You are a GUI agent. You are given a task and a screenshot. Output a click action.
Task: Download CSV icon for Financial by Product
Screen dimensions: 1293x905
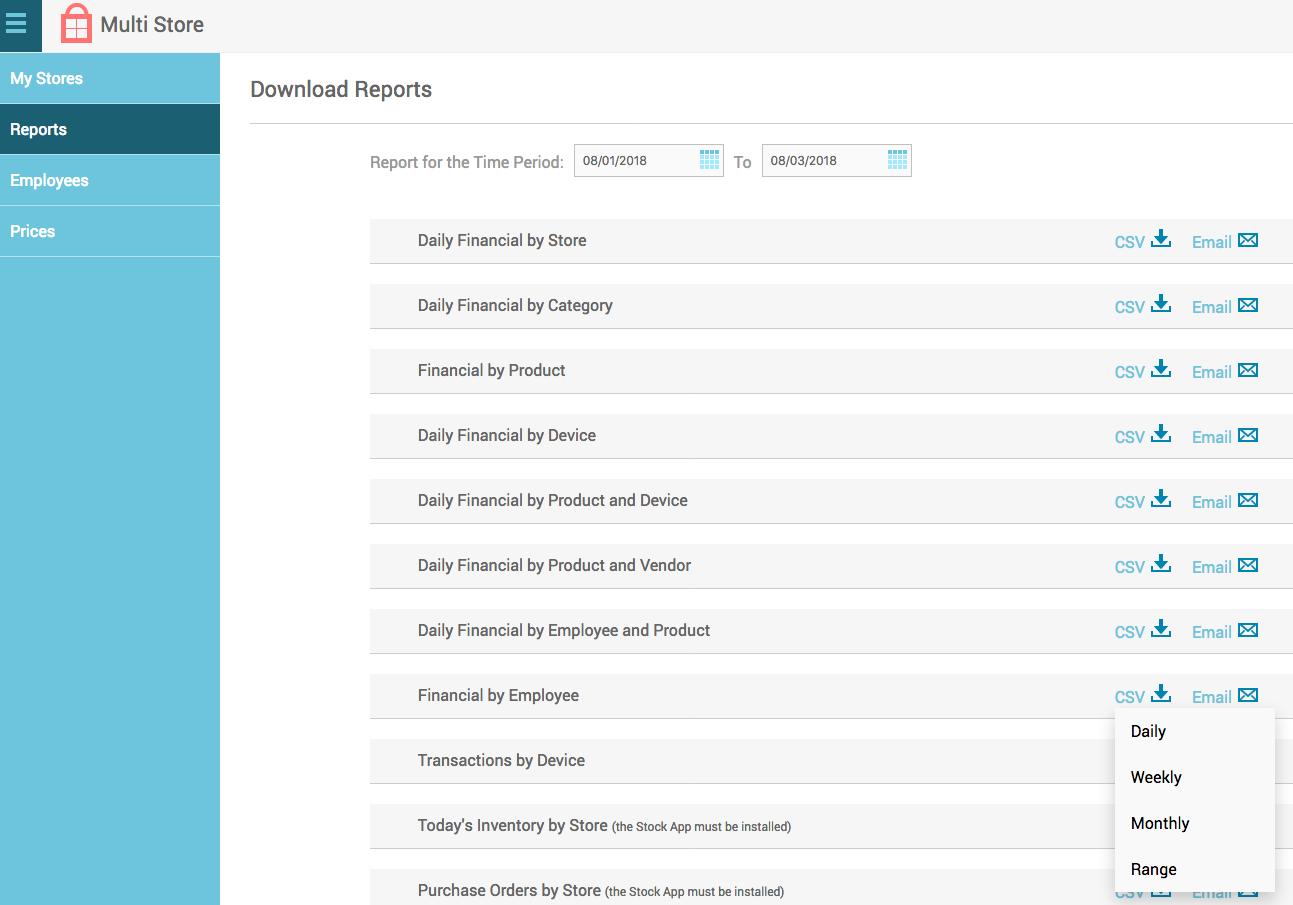[x=1161, y=369]
